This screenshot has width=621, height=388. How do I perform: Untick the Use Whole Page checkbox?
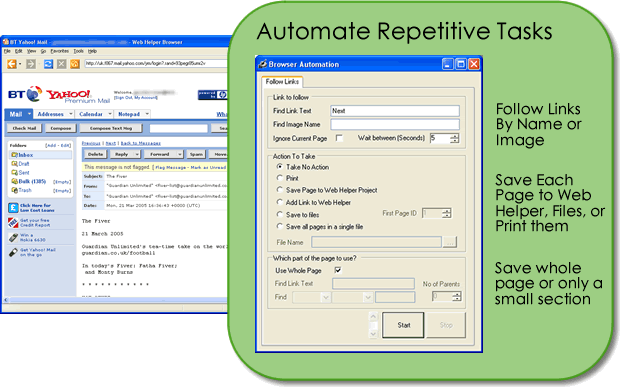[337, 270]
